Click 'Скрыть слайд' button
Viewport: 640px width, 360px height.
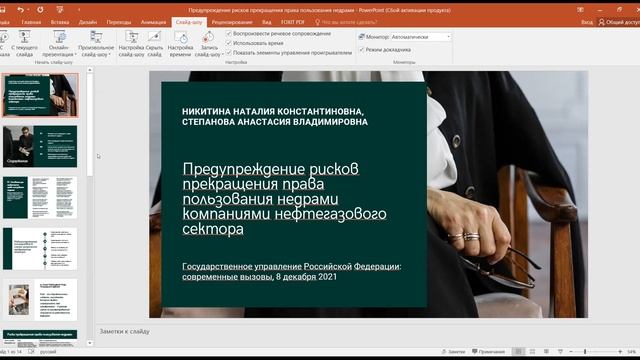[x=155, y=43]
